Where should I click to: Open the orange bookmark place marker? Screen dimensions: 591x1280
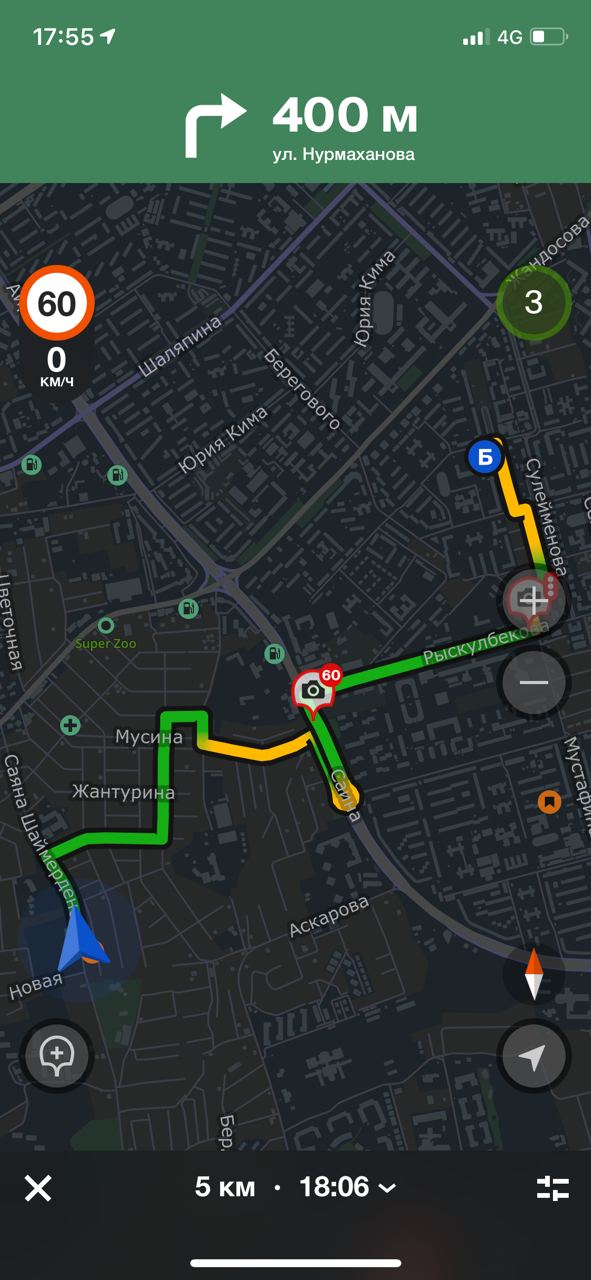tap(549, 801)
